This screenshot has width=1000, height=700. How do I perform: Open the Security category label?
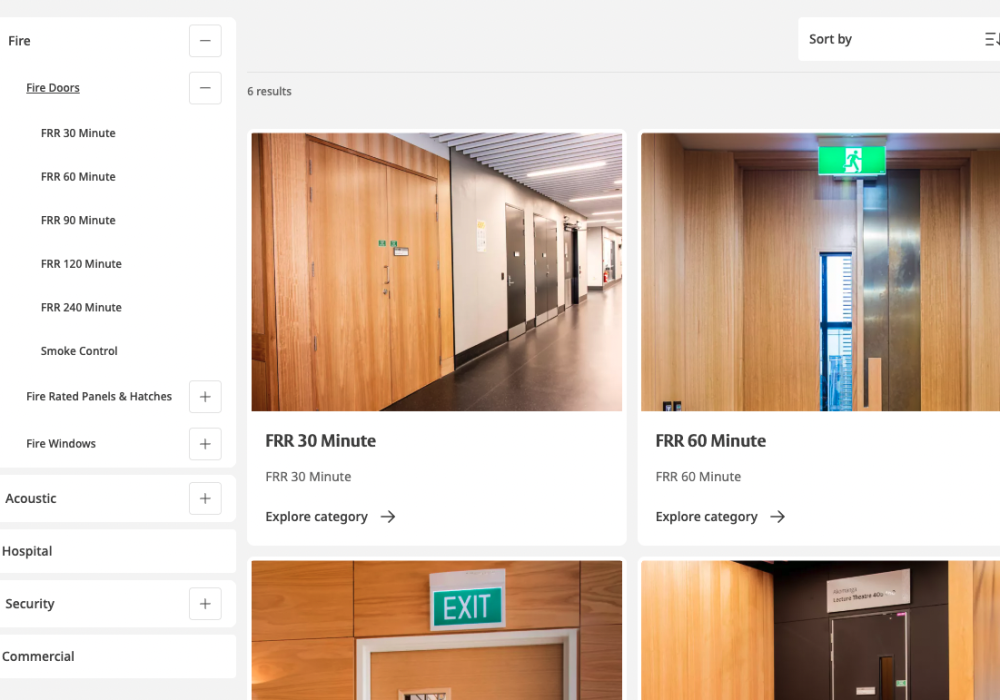(30, 604)
